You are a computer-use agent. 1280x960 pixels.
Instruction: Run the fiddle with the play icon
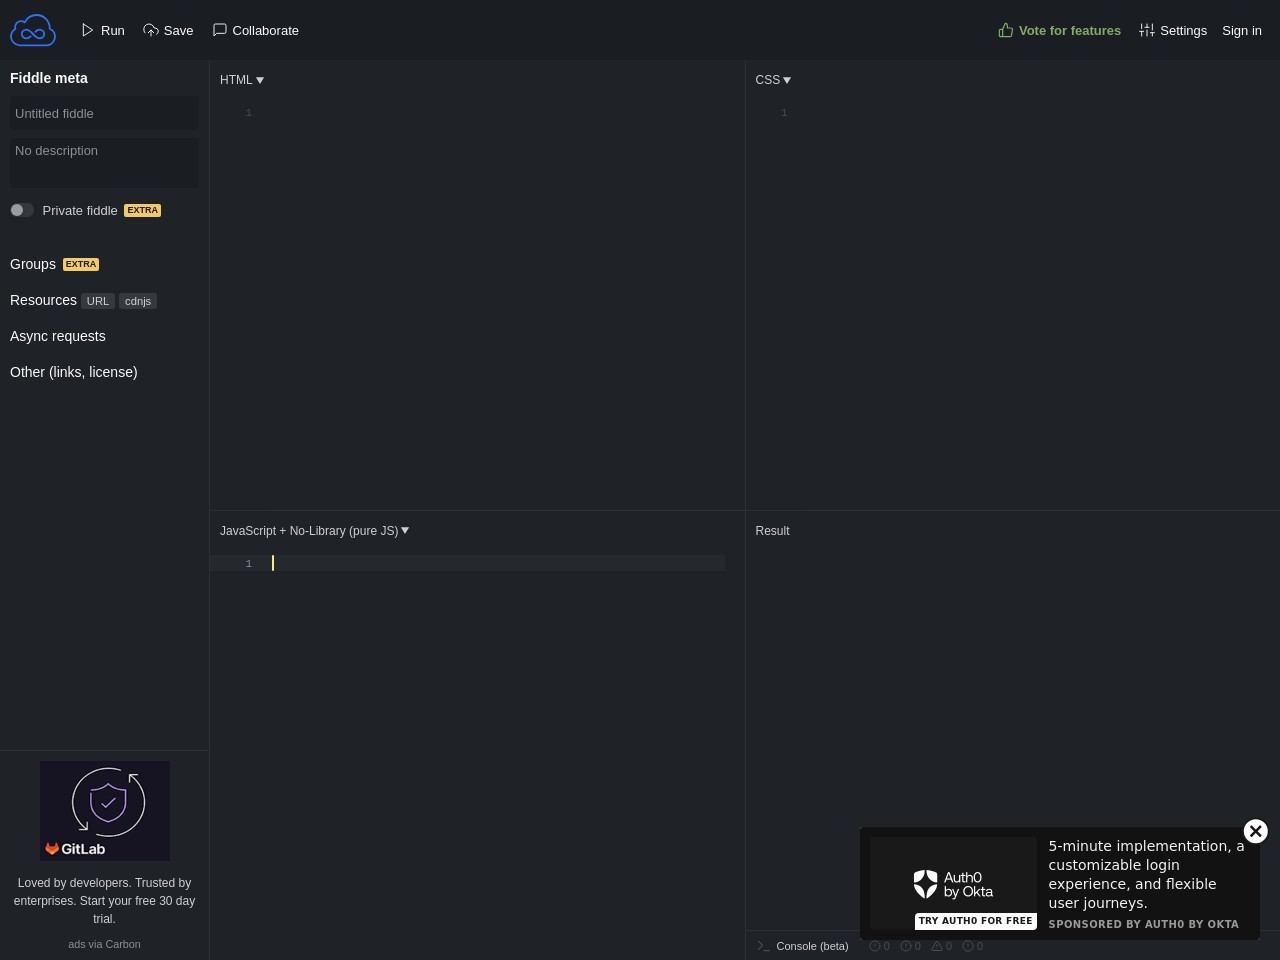click(x=88, y=30)
